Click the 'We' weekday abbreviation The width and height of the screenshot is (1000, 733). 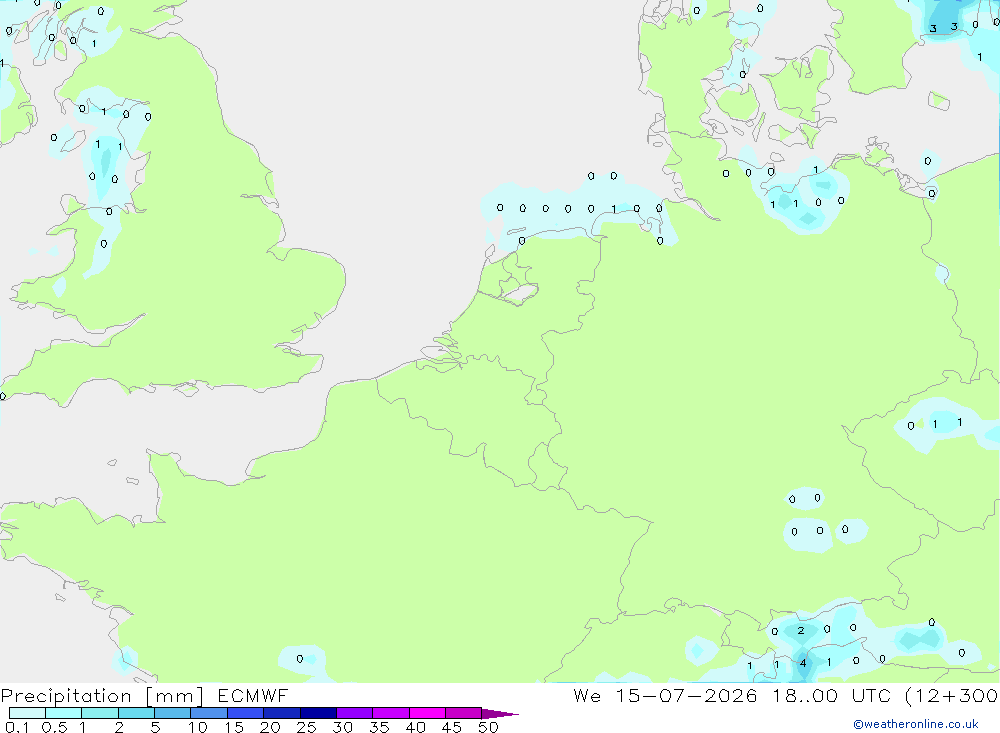587,695
